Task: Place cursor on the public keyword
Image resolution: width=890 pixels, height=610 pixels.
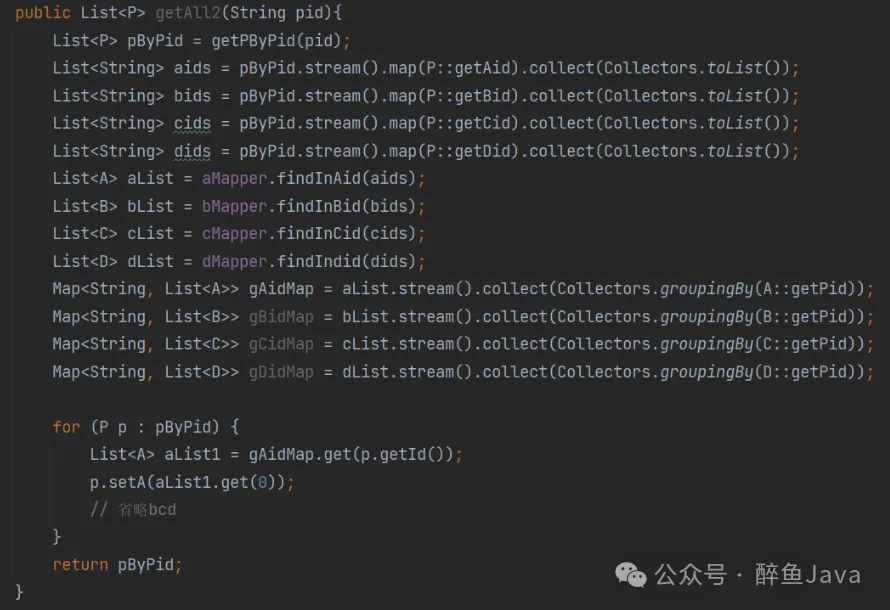Action: click(x=42, y=14)
